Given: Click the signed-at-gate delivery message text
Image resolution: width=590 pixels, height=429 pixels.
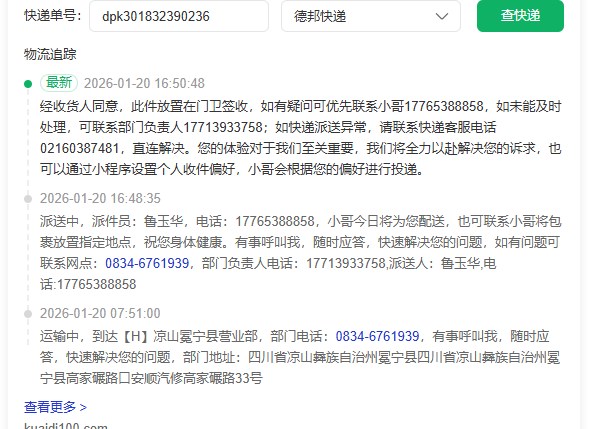Looking at the screenshot, I should [301, 138].
